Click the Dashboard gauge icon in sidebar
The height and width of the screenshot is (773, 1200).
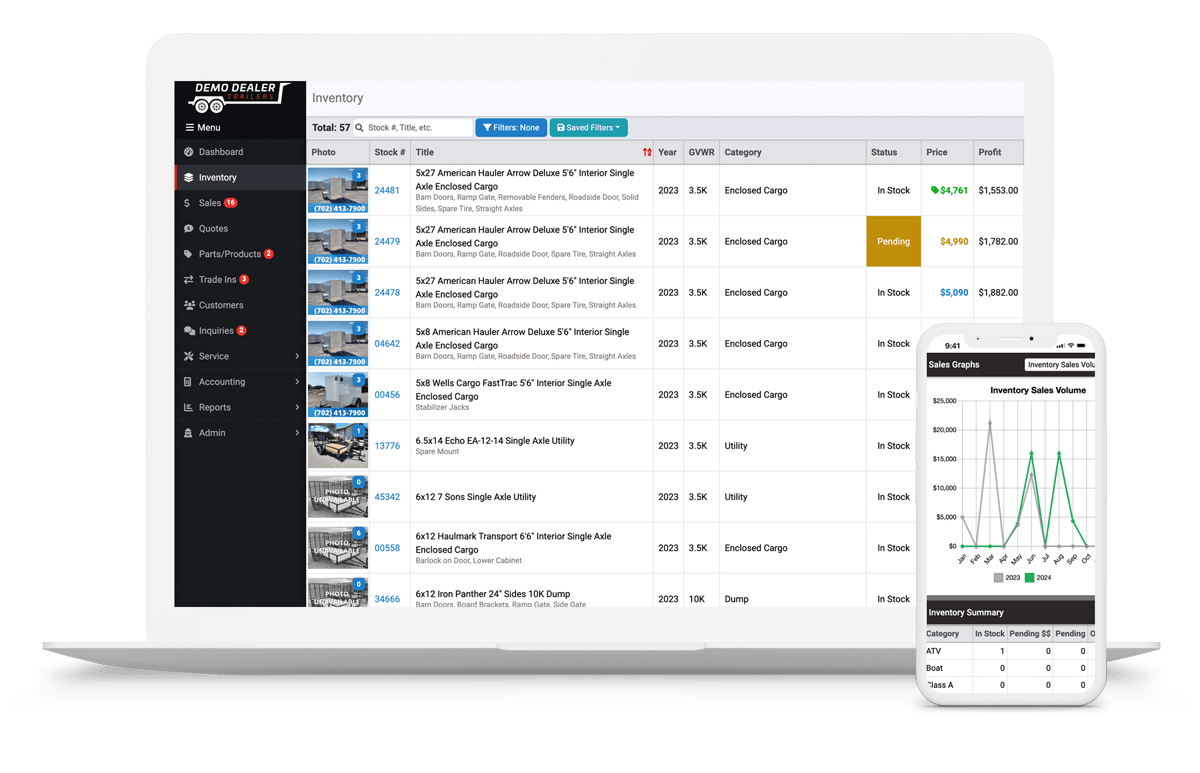click(189, 152)
